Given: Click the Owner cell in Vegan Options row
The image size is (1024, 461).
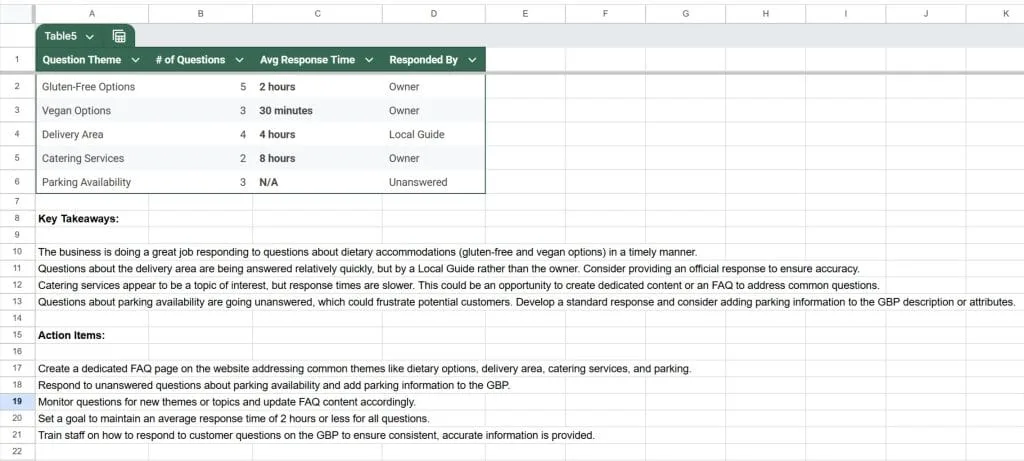Looking at the screenshot, I should click(x=434, y=111).
